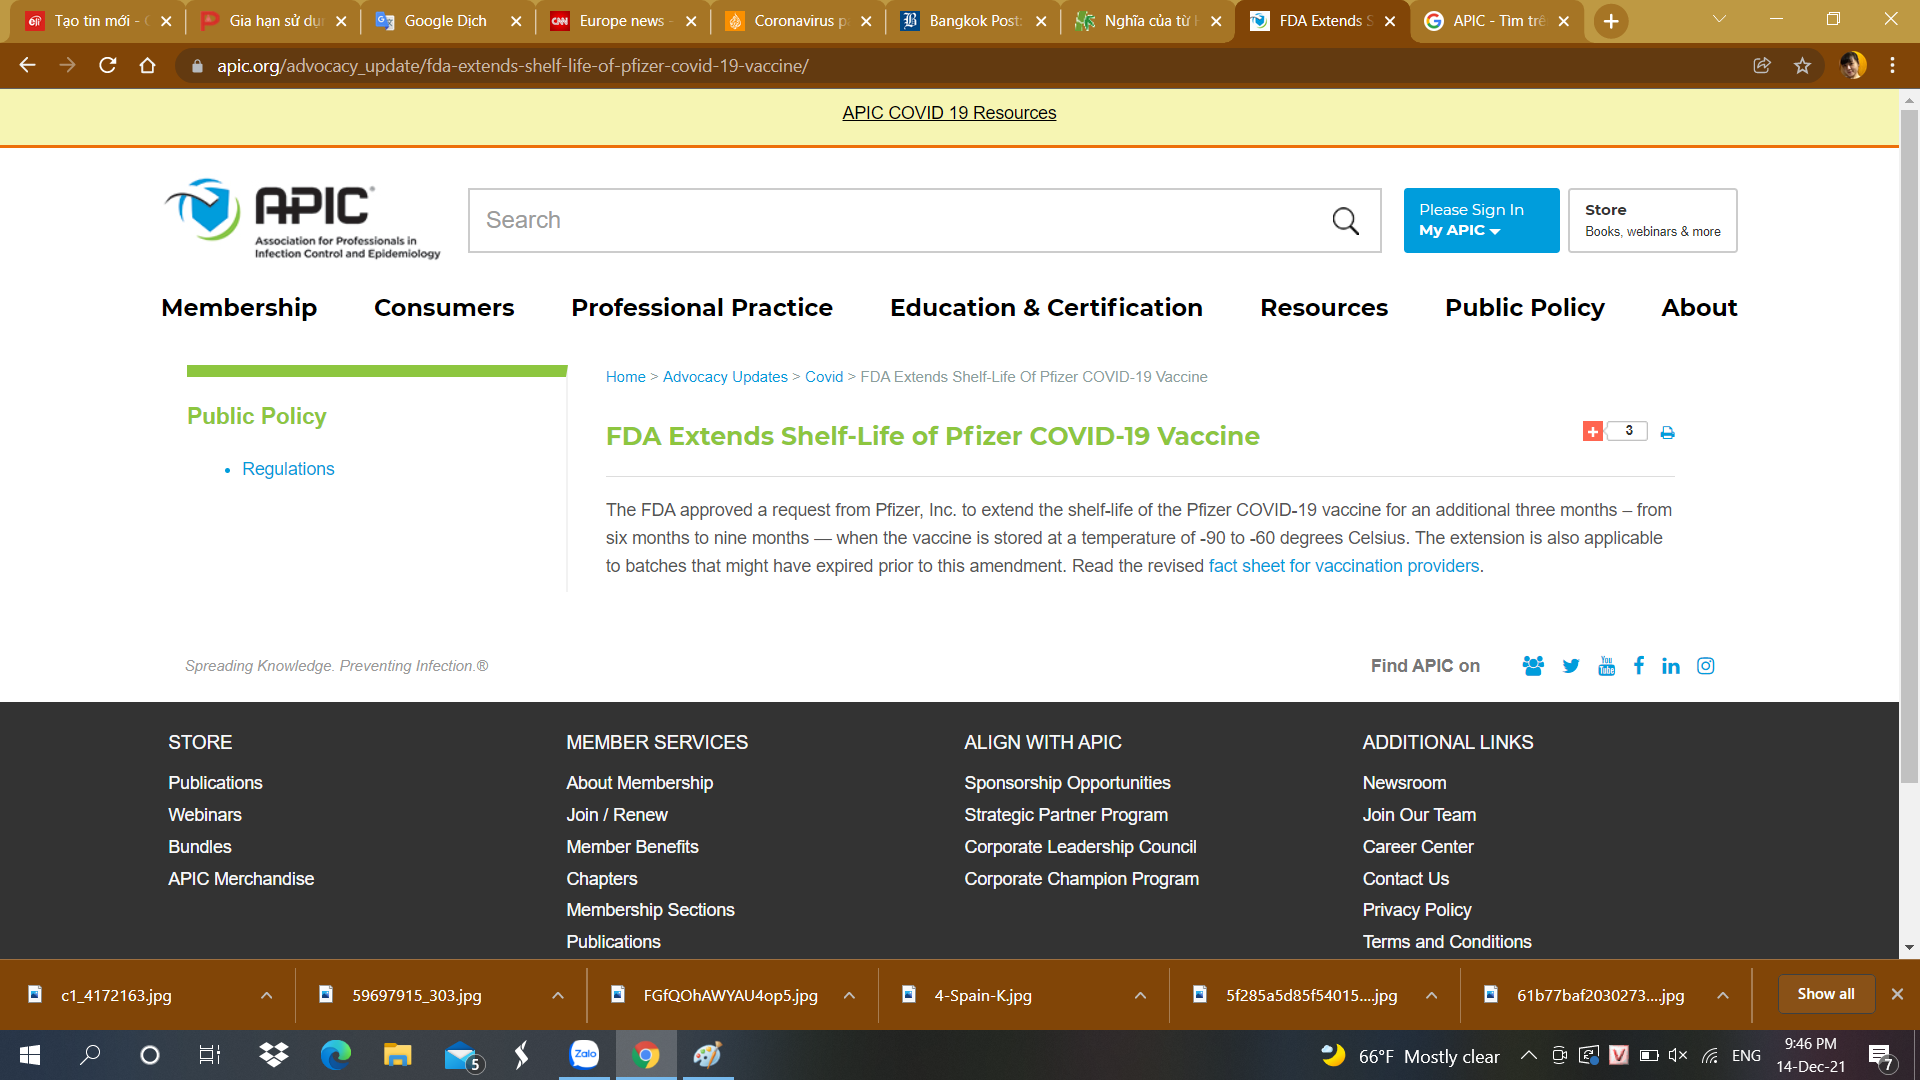Viewport: 1920px width, 1080px height.
Task: Click Advocacy Updates breadcrumb
Action: pyautogui.click(x=725, y=377)
